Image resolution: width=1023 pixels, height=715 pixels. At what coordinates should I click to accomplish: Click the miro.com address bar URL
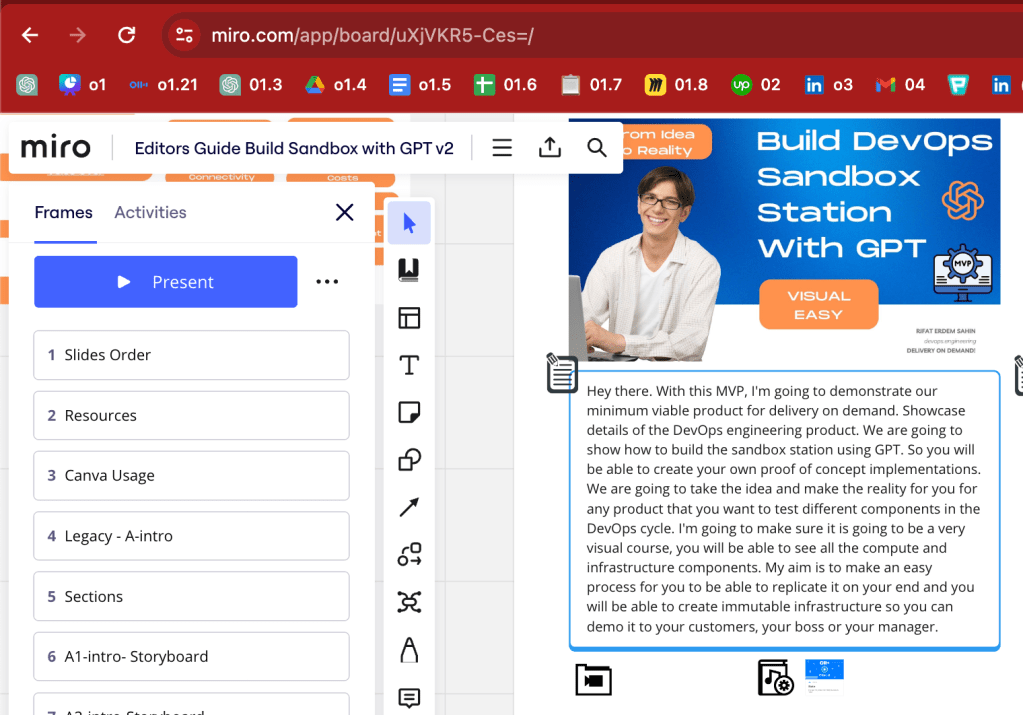pos(373,35)
